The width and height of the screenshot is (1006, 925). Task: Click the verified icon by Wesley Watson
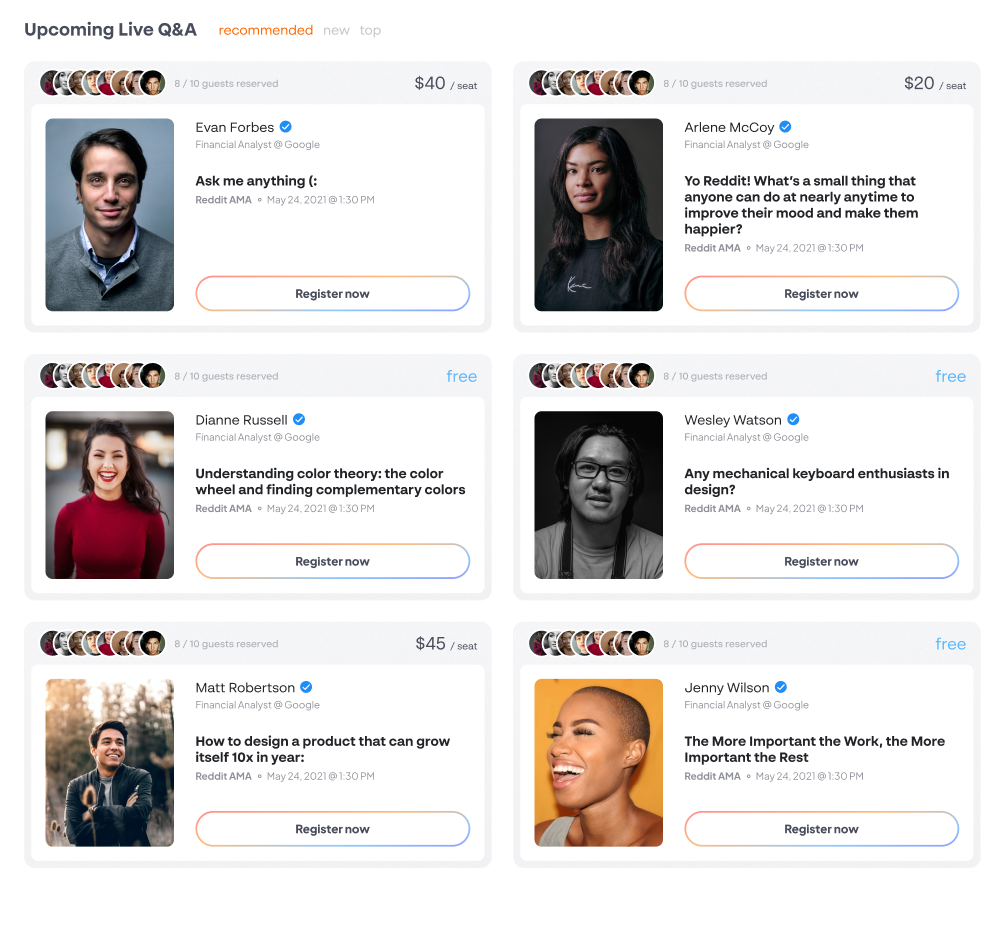794,420
